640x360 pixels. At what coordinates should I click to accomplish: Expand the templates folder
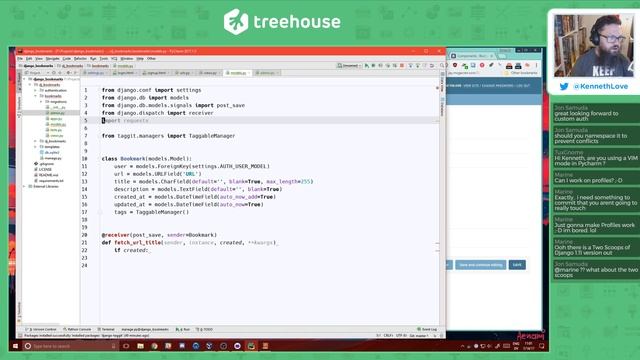coord(36,147)
